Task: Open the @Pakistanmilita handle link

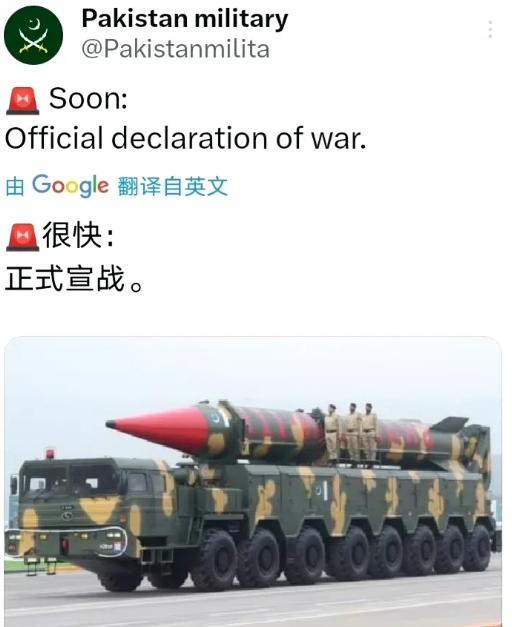Action: click(x=176, y=49)
